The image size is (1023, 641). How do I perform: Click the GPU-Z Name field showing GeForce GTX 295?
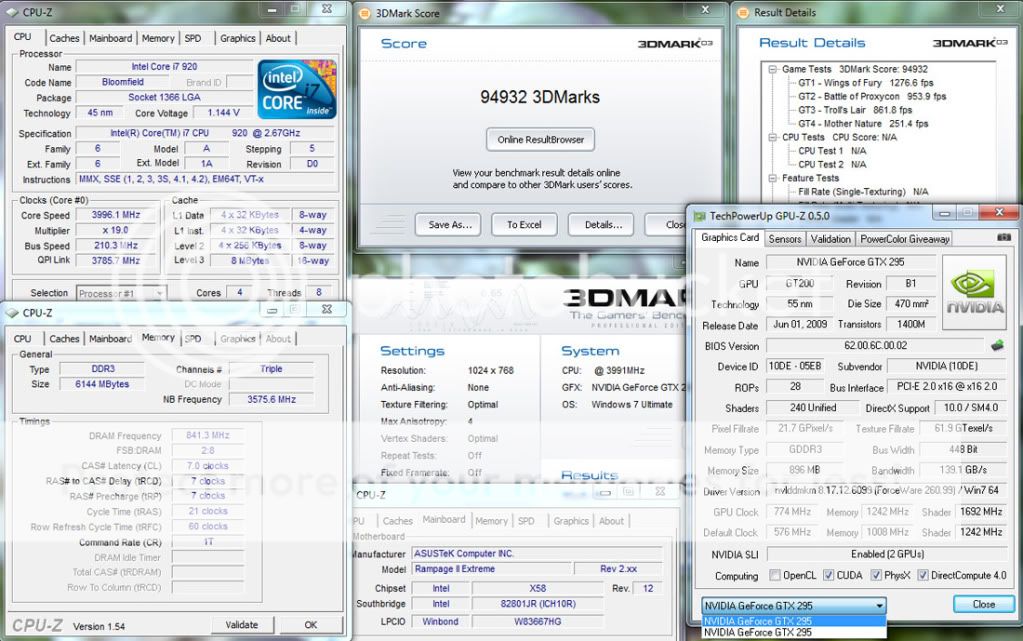[x=850, y=262]
